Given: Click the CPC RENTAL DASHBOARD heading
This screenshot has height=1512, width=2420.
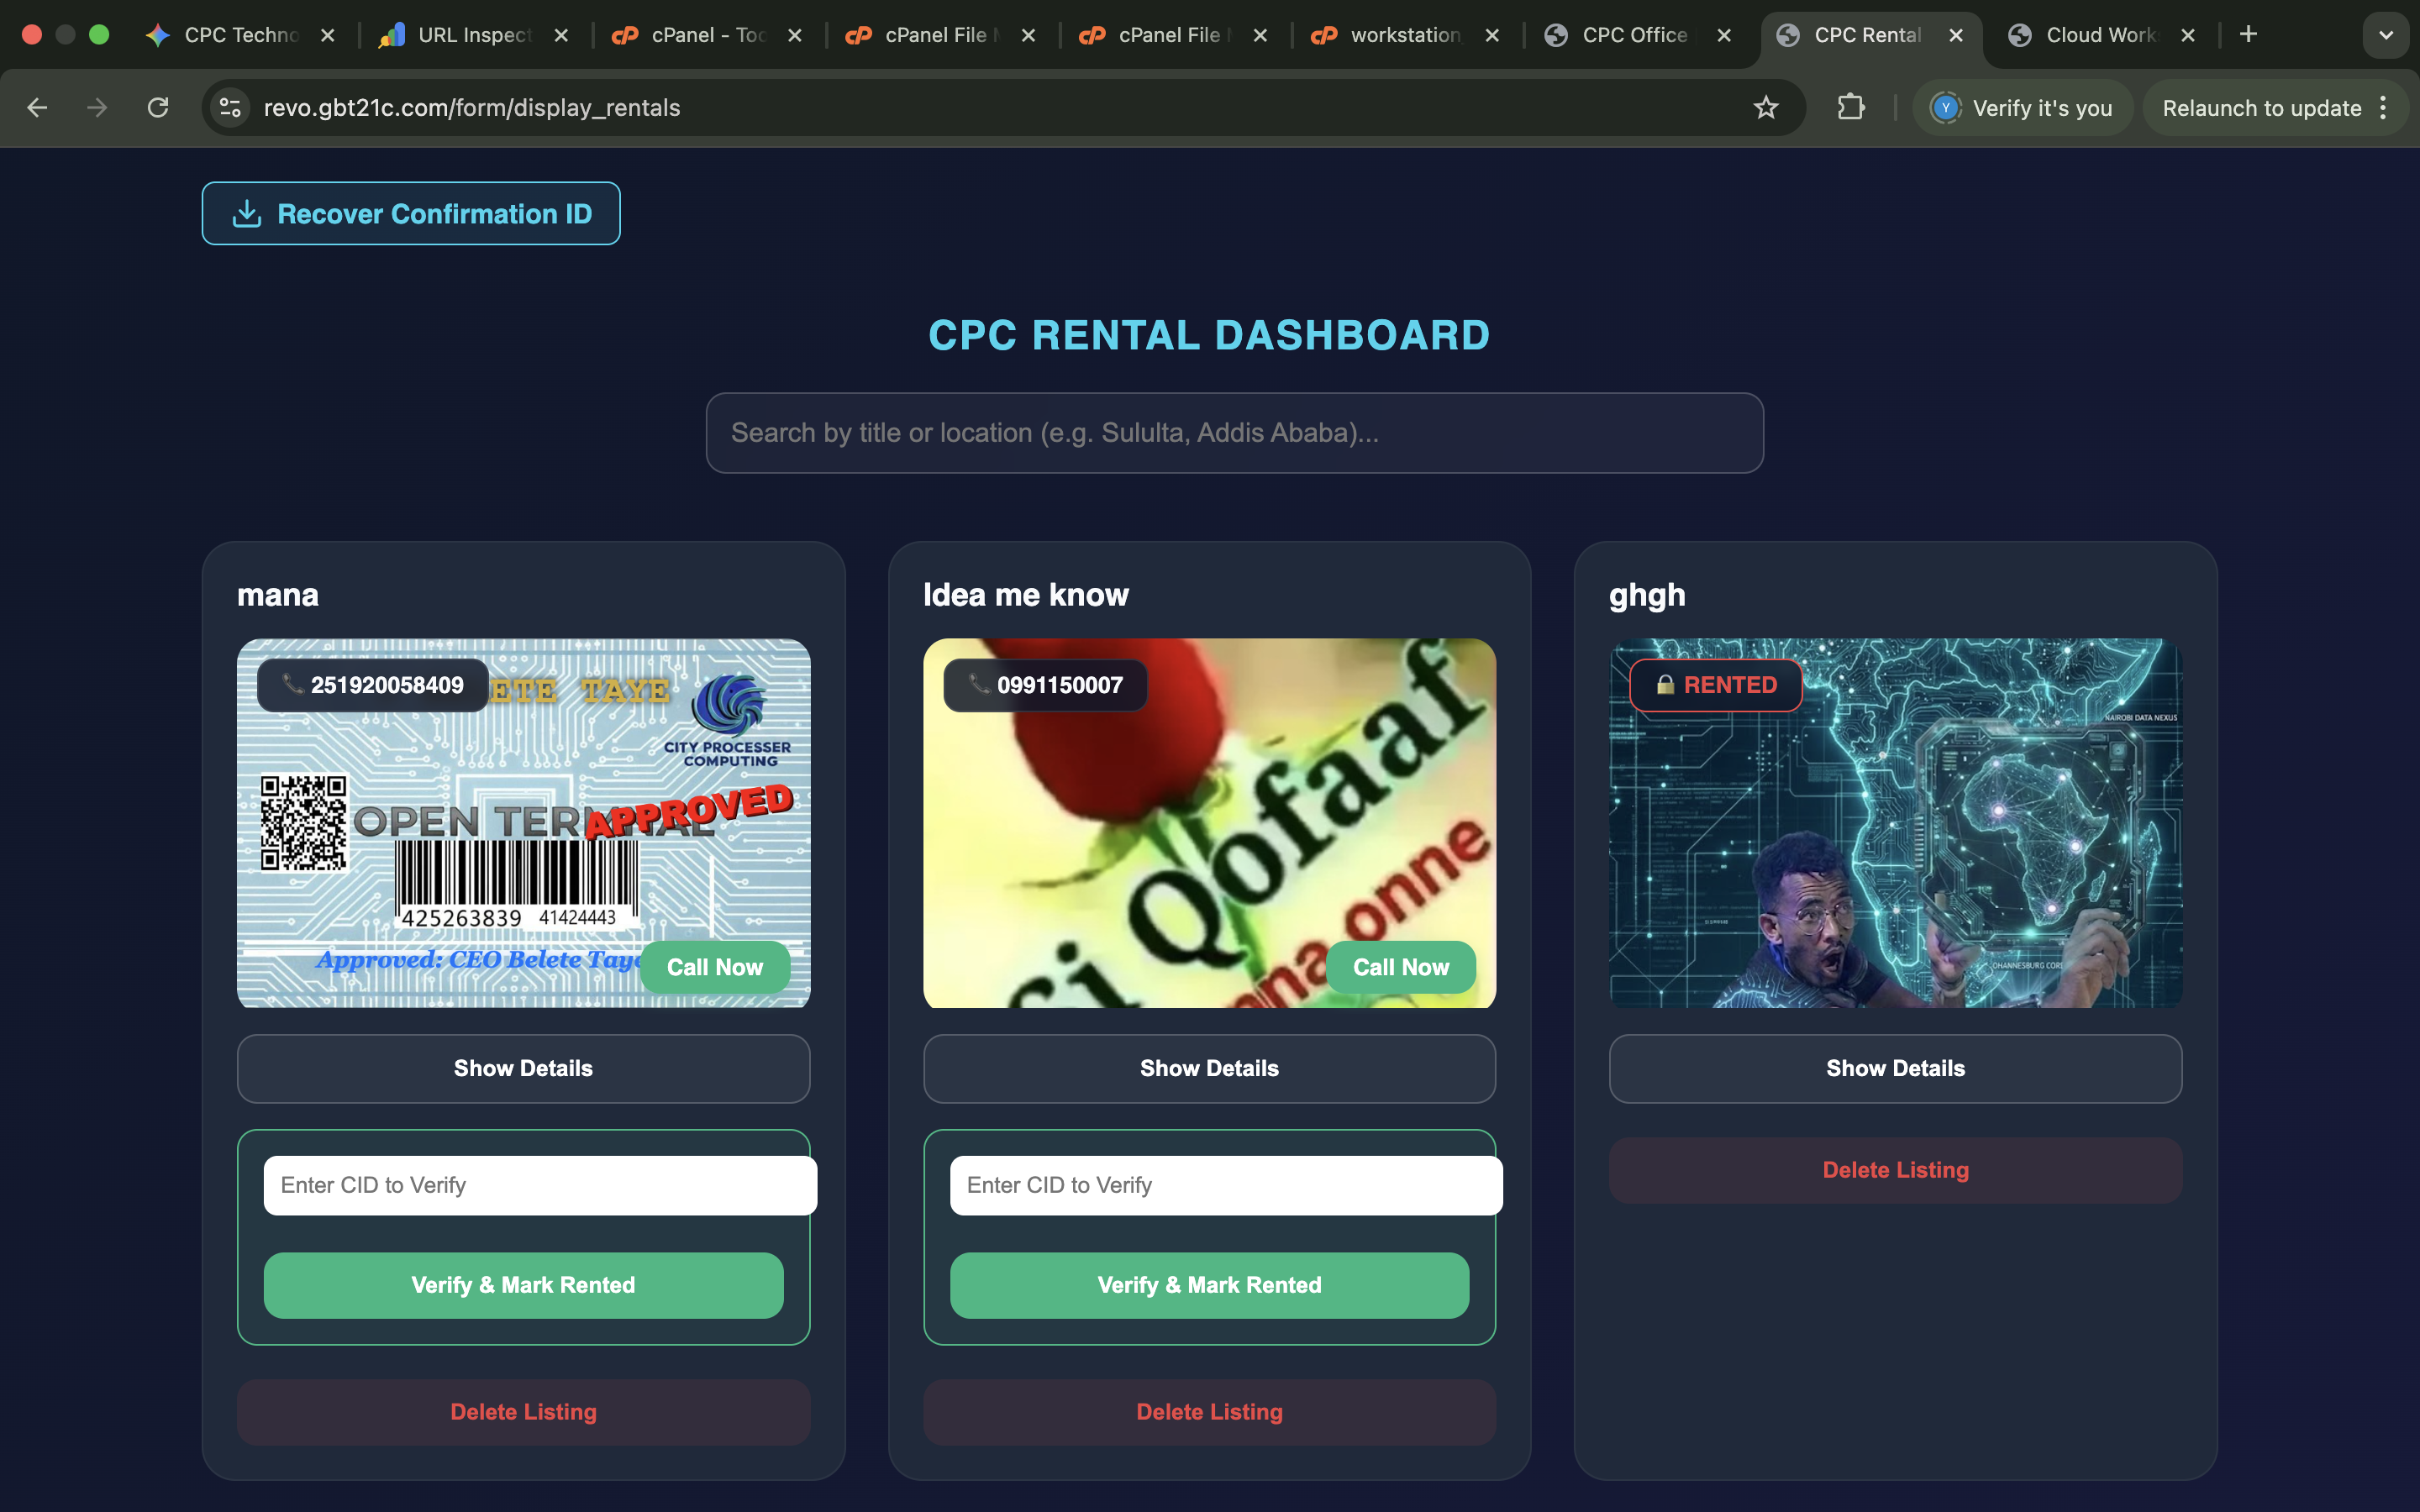Looking at the screenshot, I should (1209, 335).
